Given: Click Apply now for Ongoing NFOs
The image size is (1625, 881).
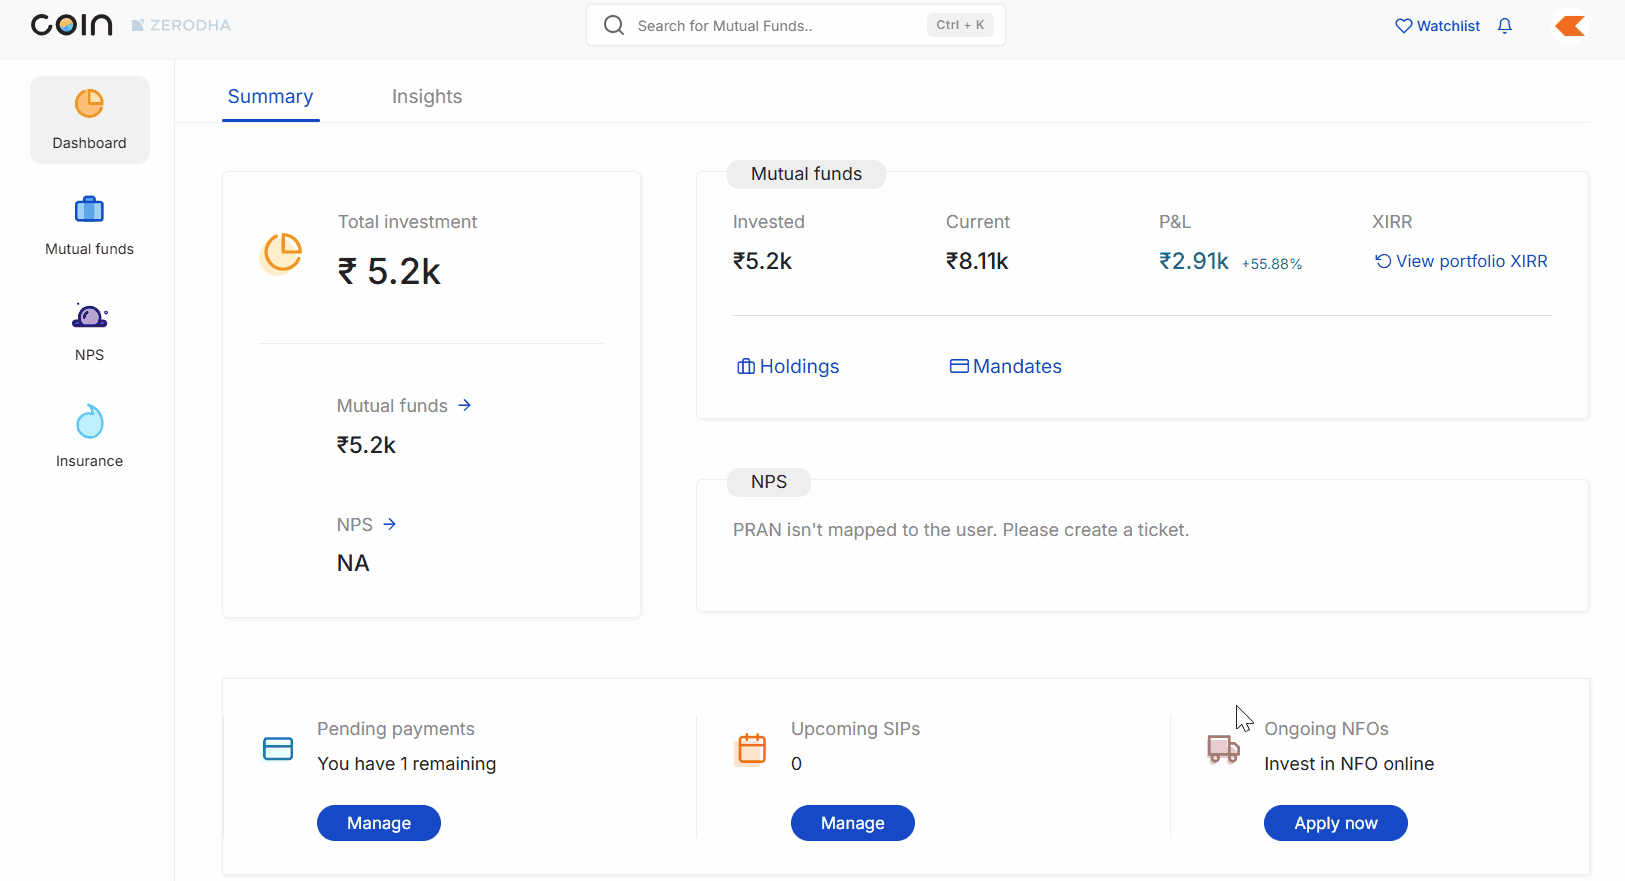Looking at the screenshot, I should (x=1335, y=823).
